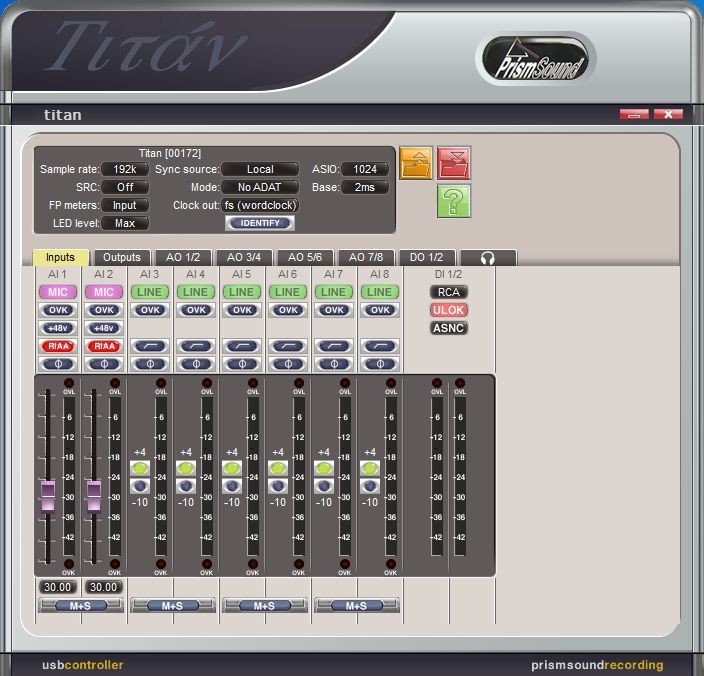Toggle +48v phantom power on AI 2
704x676 pixels.
tap(104, 328)
